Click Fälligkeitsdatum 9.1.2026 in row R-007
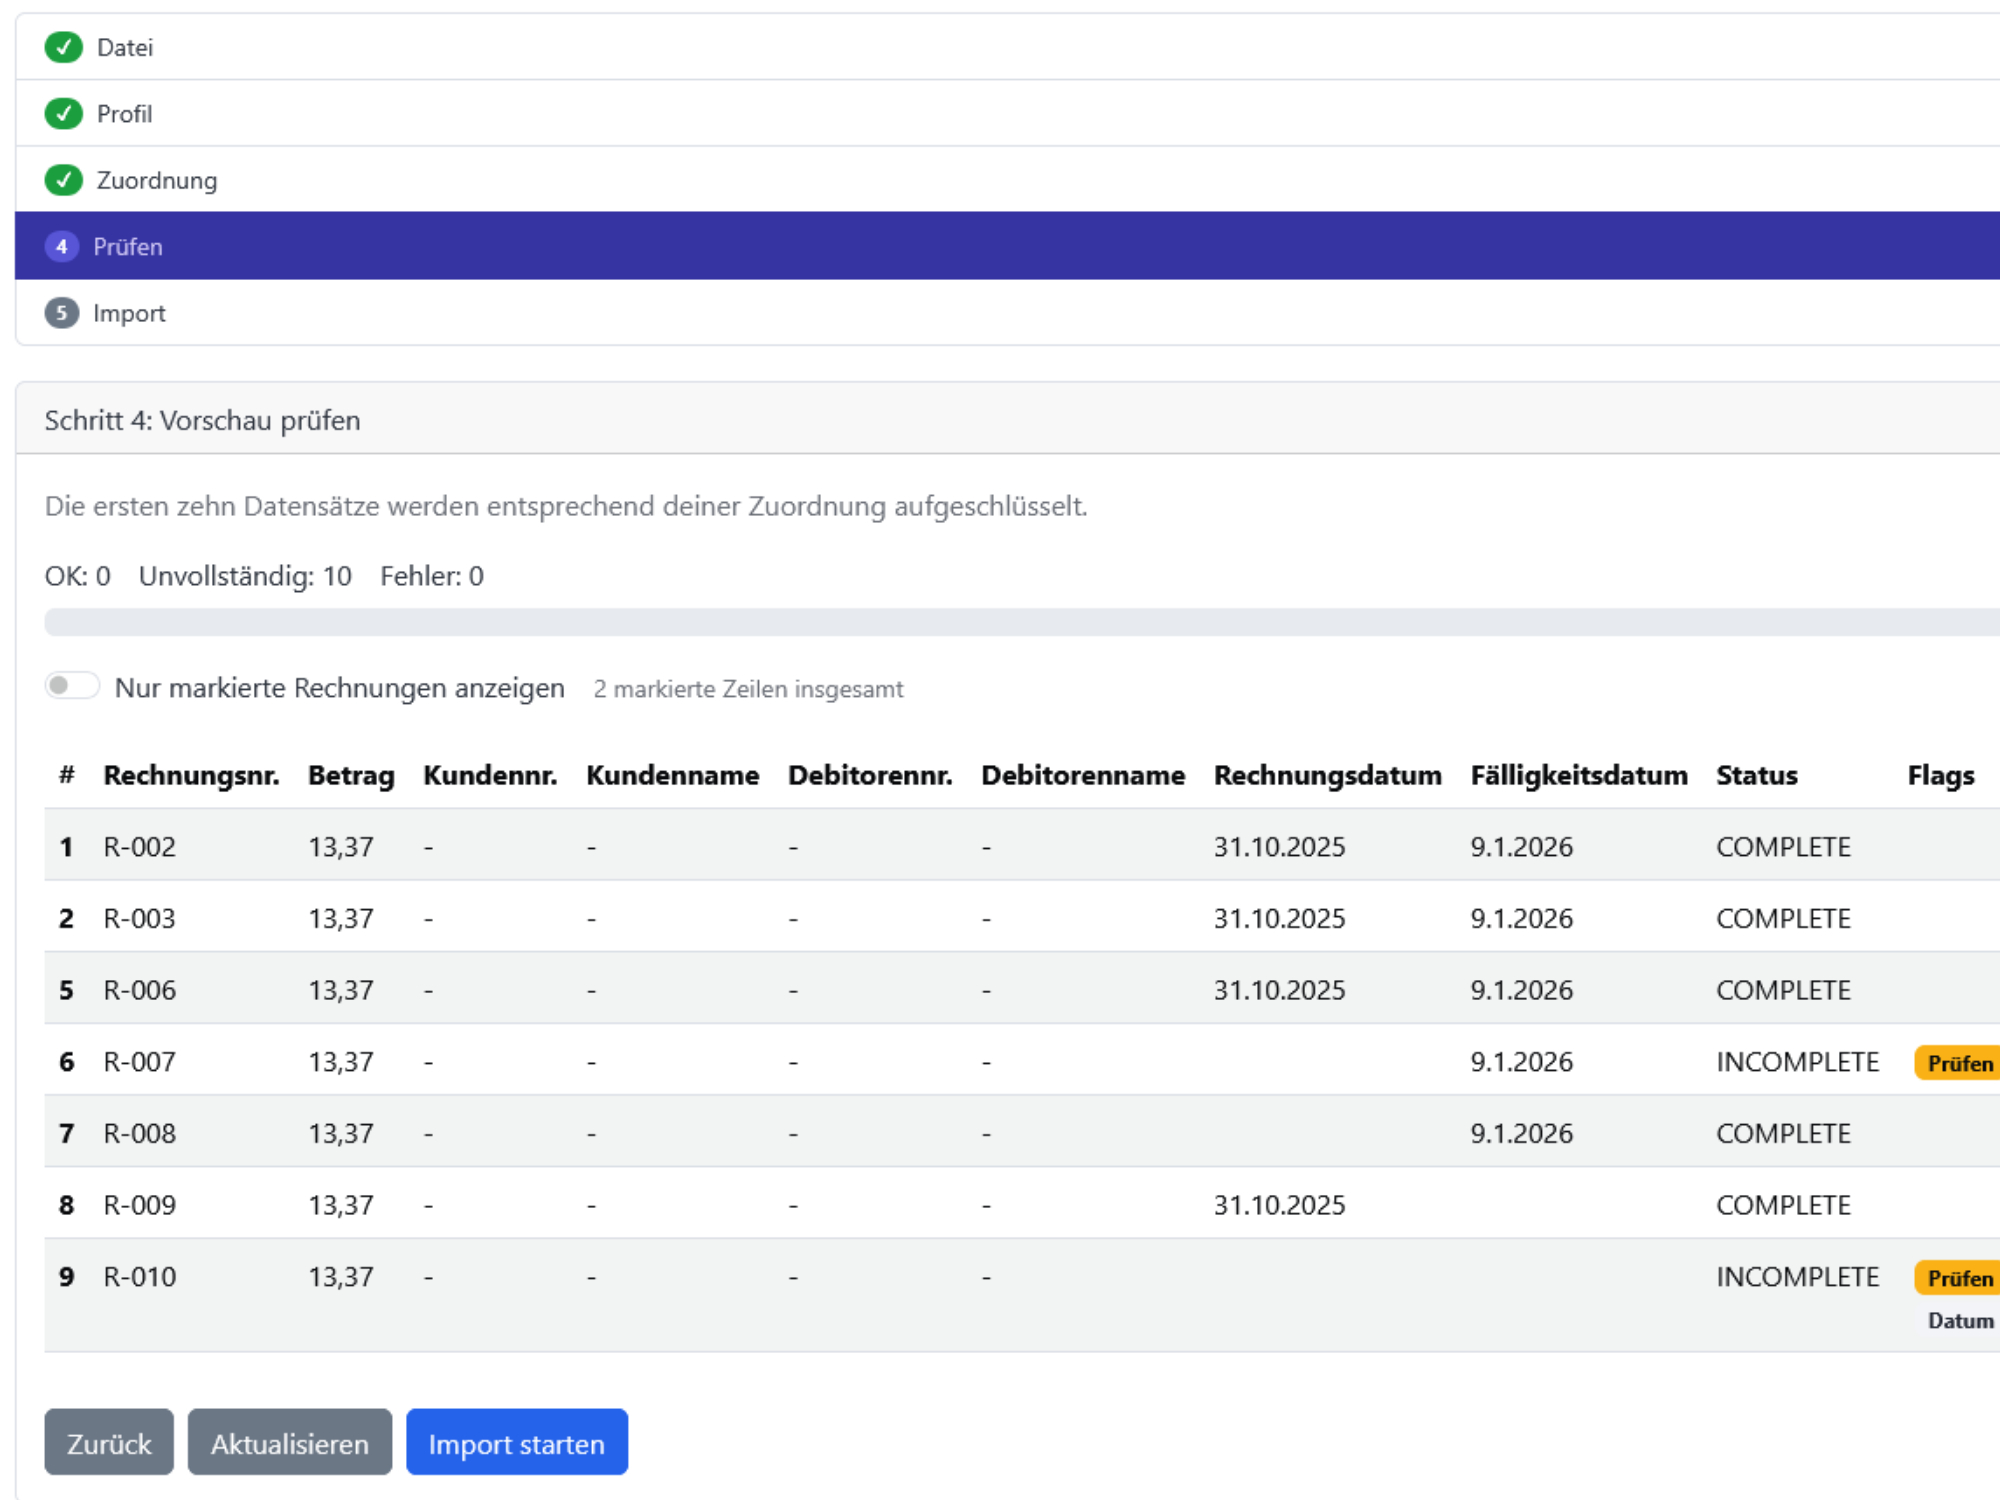2000x1500 pixels. point(1522,1062)
